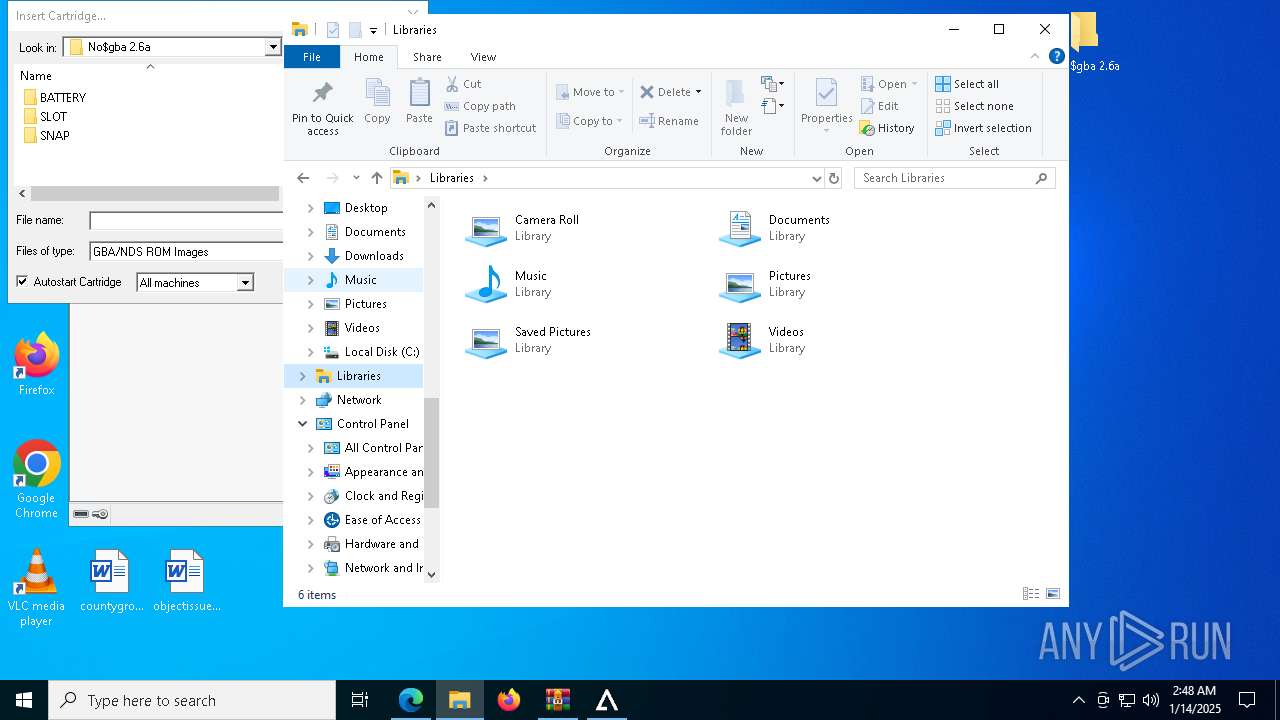Select the Home ribbon tab

click(x=369, y=57)
